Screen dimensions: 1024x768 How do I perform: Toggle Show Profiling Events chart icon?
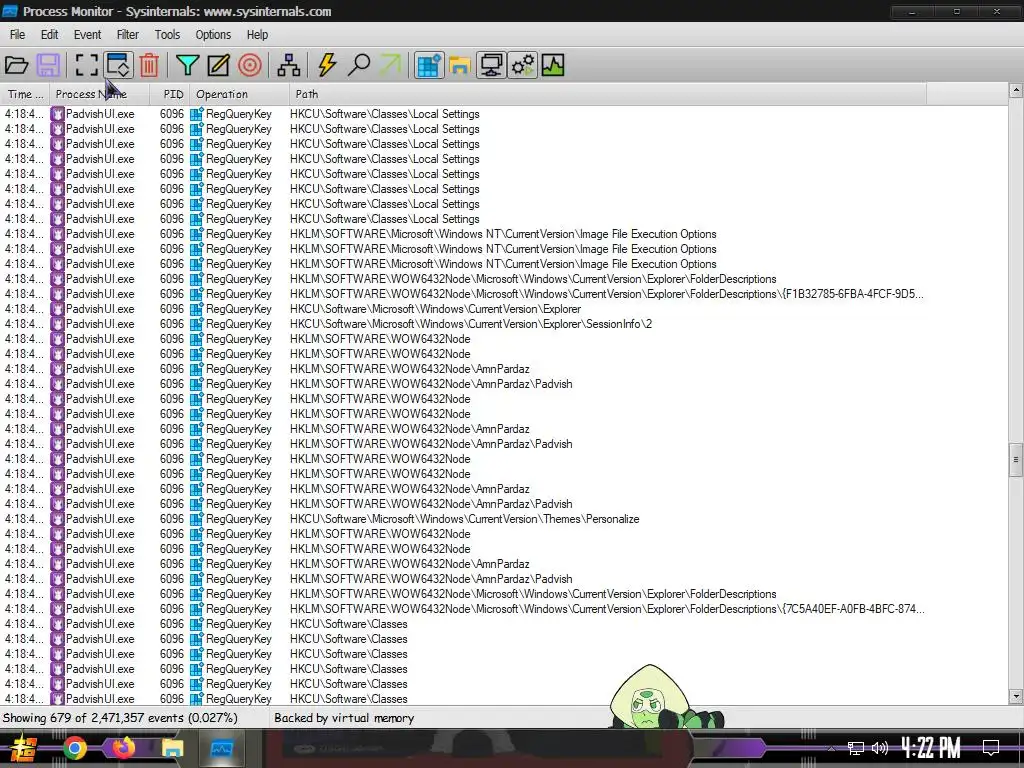(552, 65)
